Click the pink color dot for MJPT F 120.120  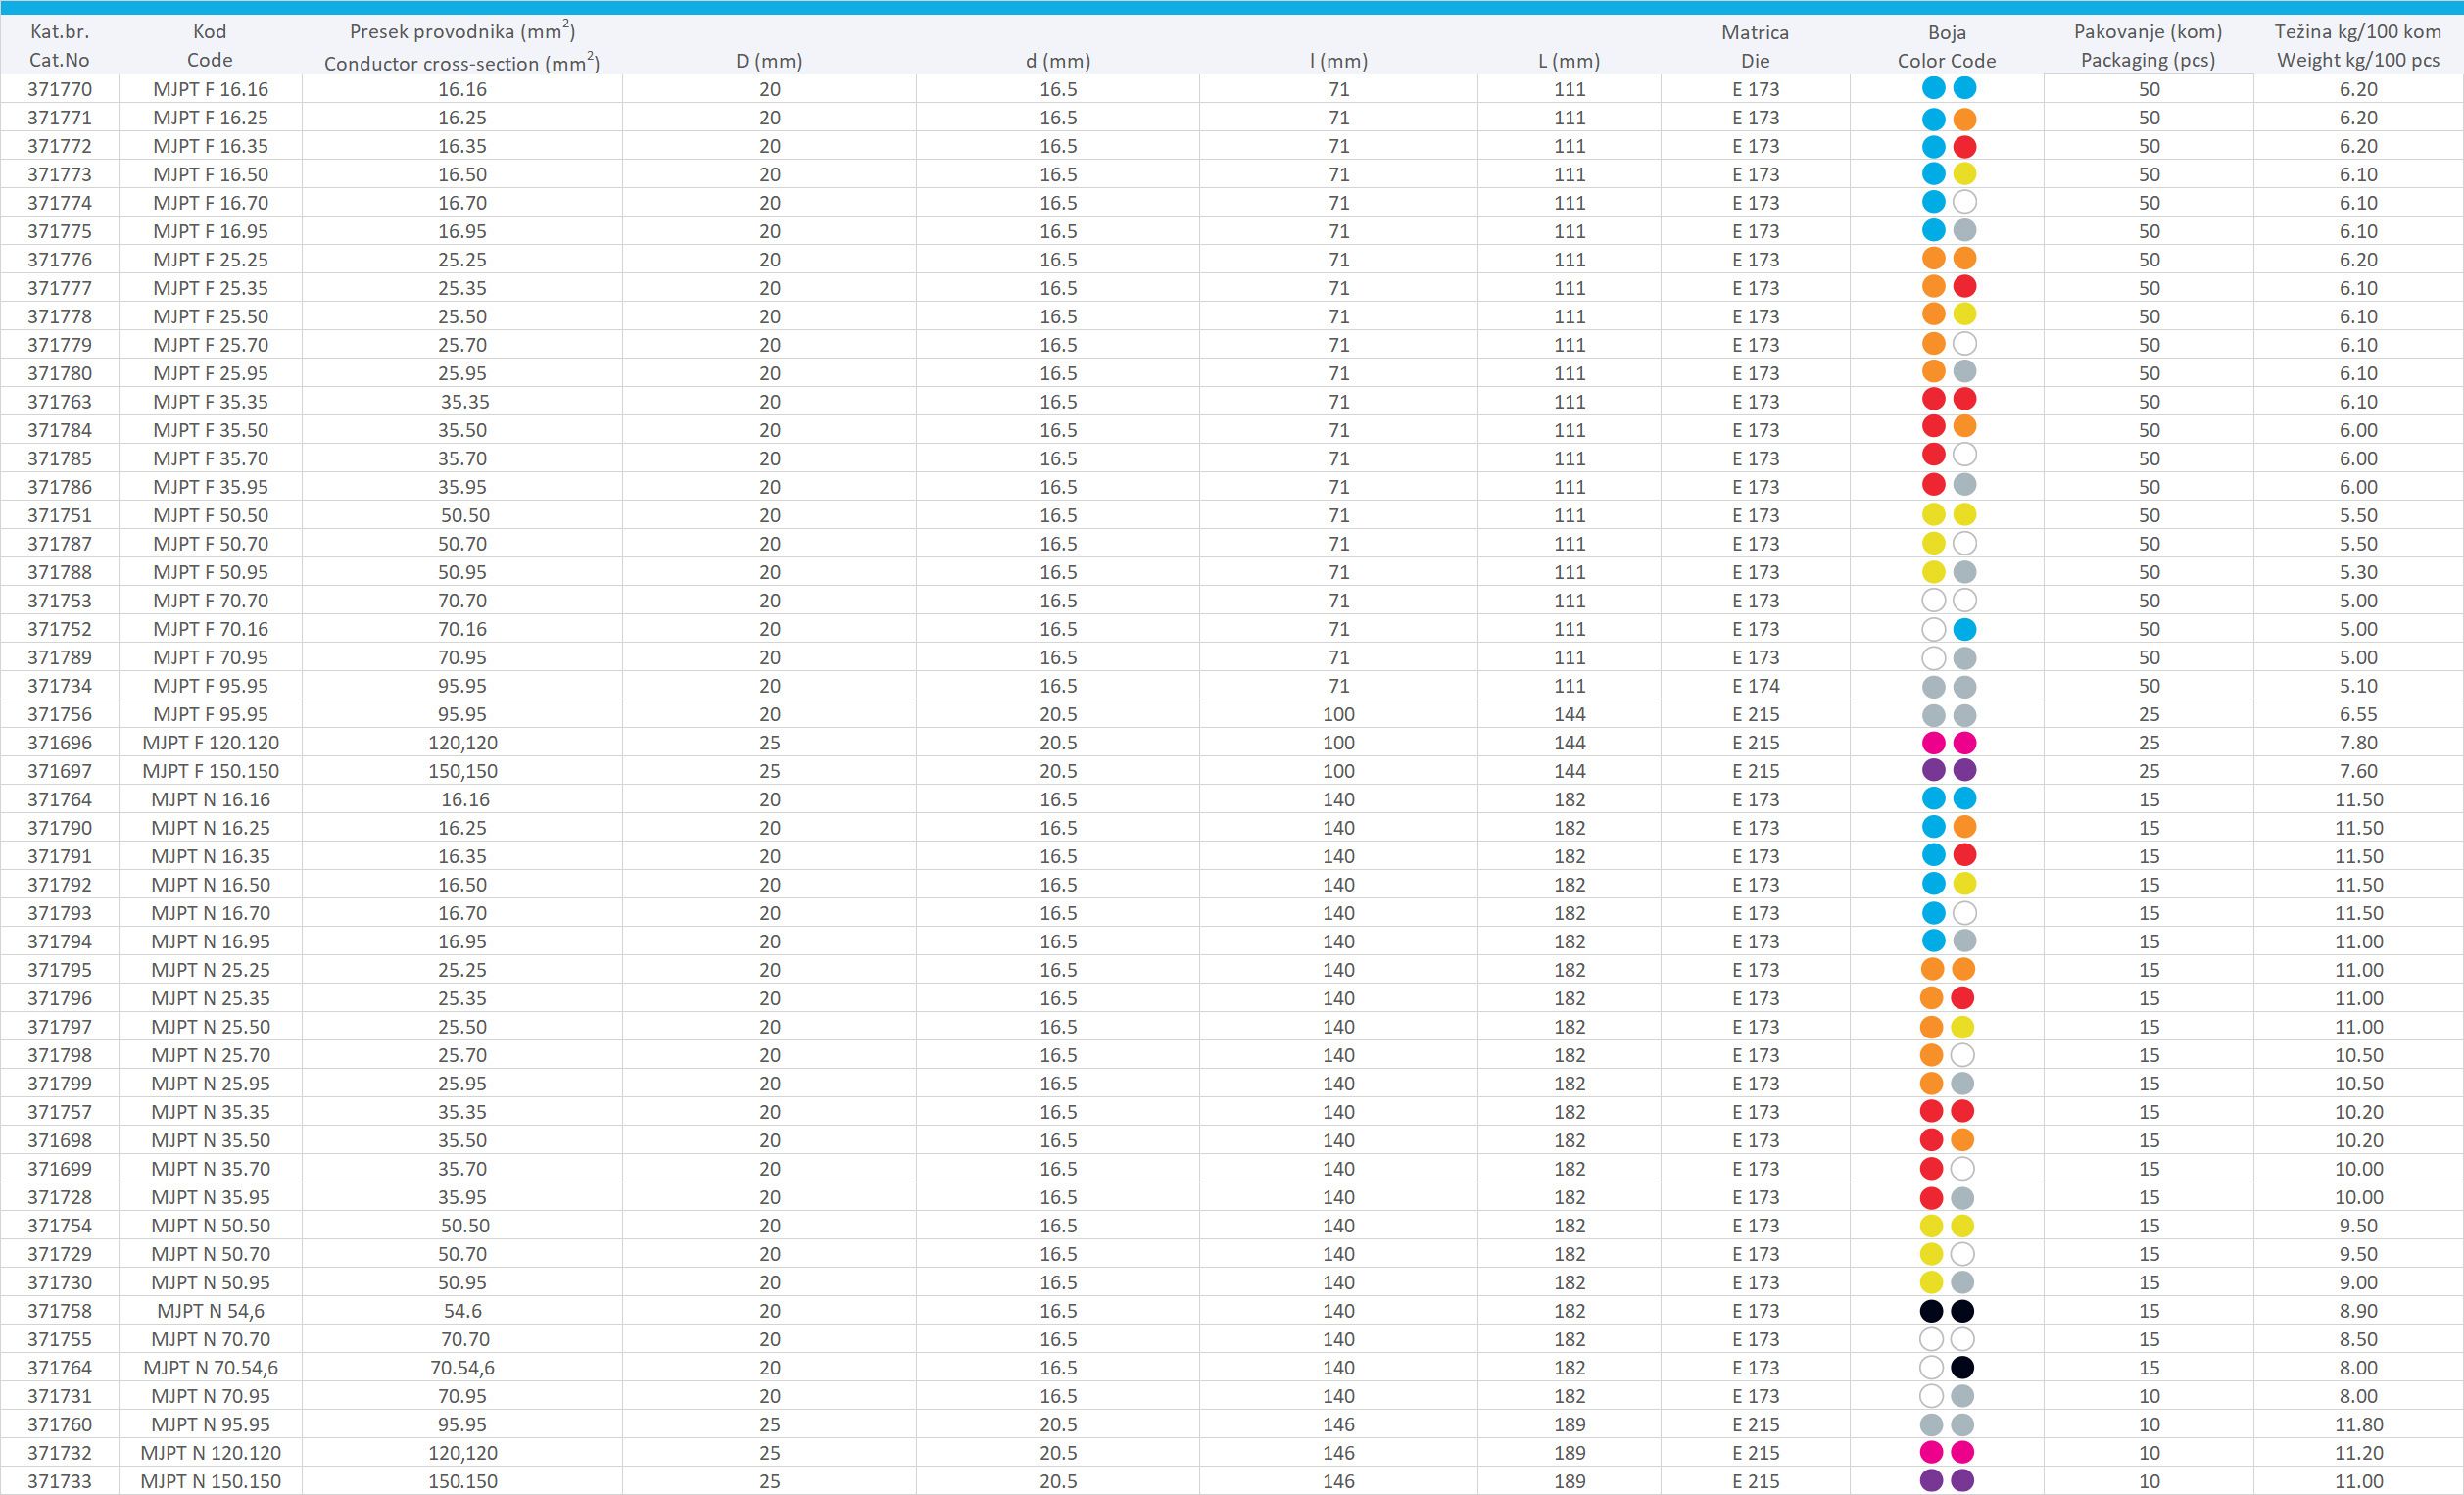[1933, 743]
